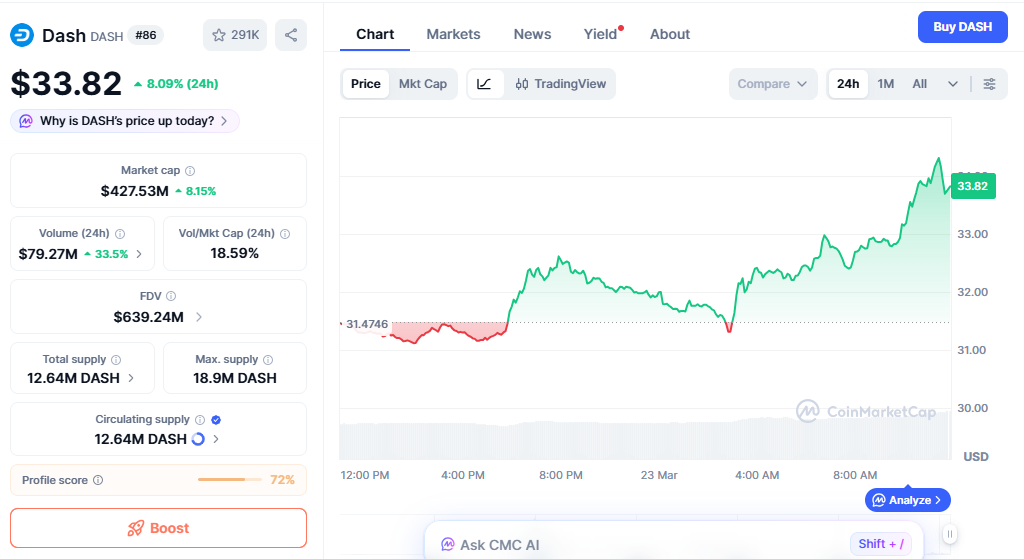1024x559 pixels.
Task: Show Vol/Mkt Cap (24h) info icon
Action: pos(285,234)
